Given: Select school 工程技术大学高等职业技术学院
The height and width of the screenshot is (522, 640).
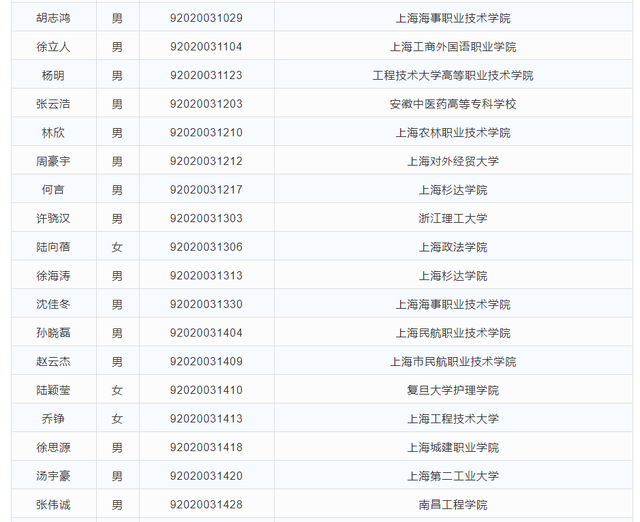Looking at the screenshot, I should 453,76.
